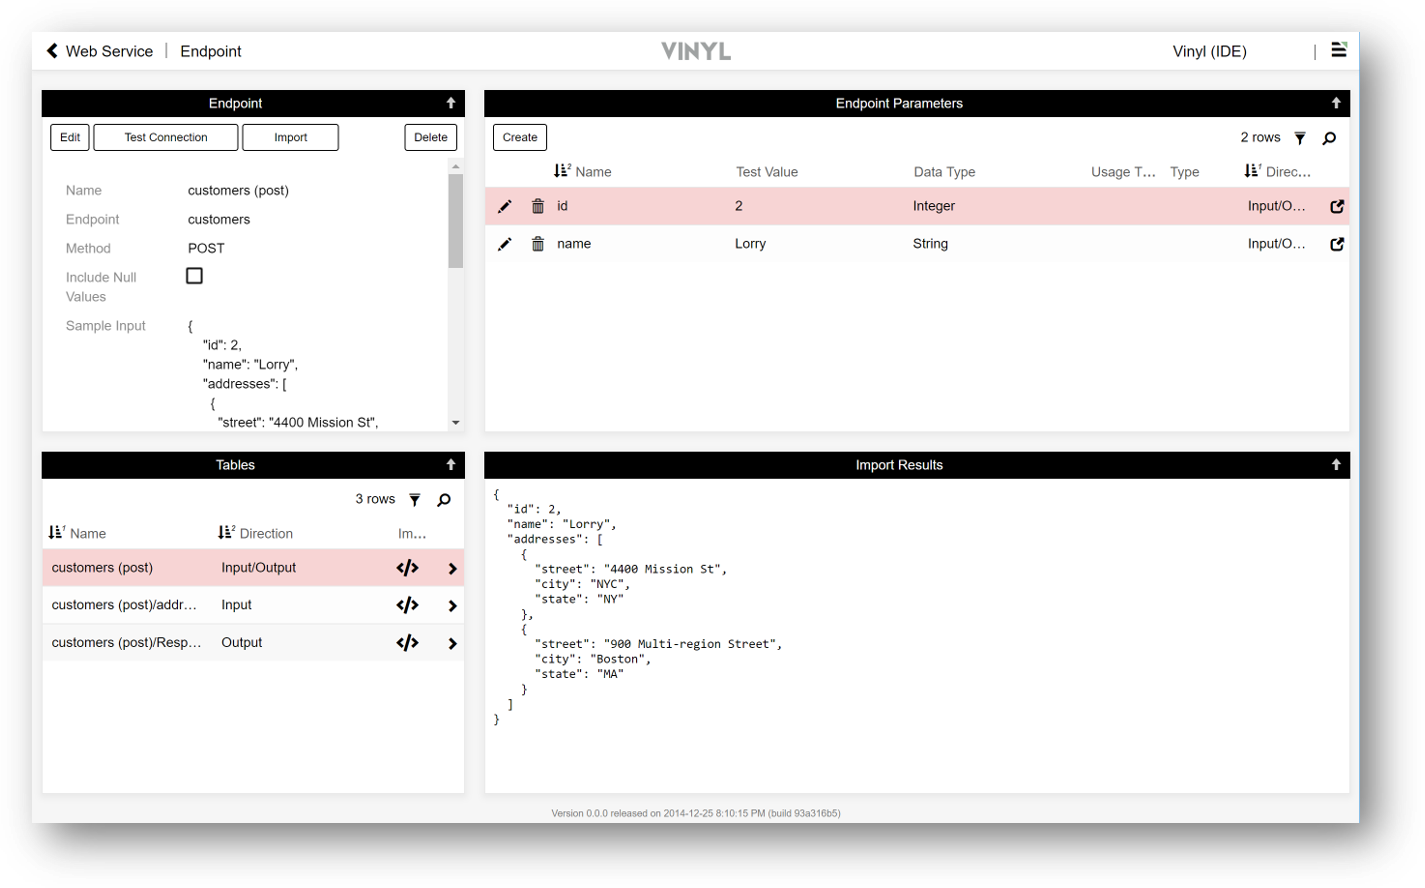
Task: Click the pencil edit icon for id parameter
Action: pos(505,207)
